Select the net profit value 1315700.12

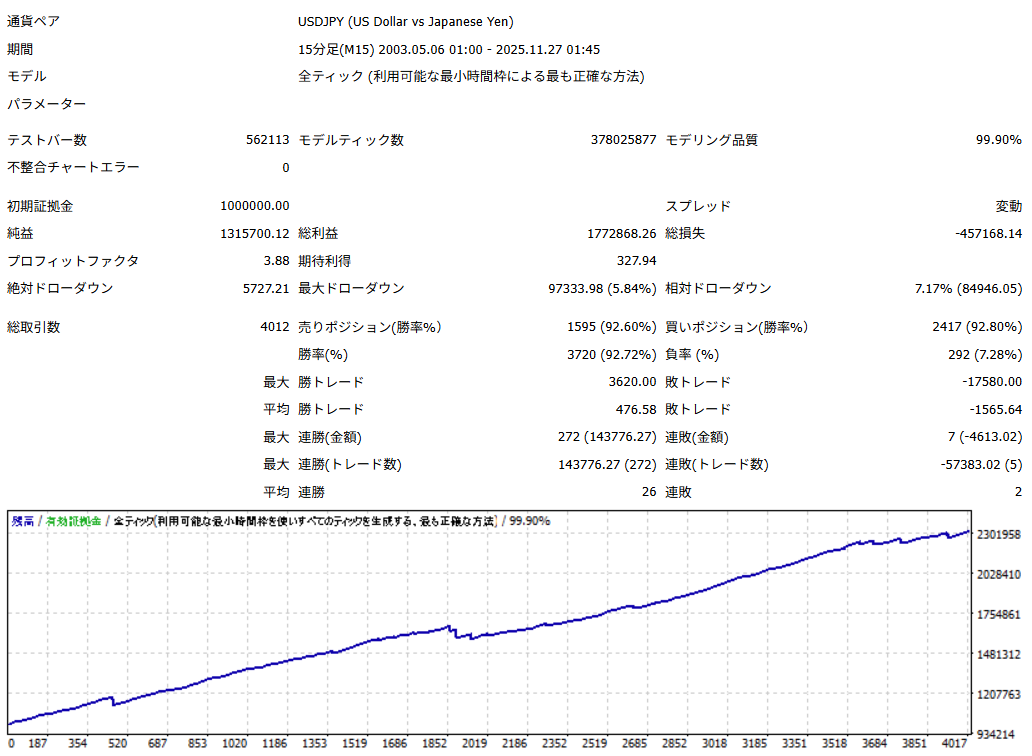[254, 233]
